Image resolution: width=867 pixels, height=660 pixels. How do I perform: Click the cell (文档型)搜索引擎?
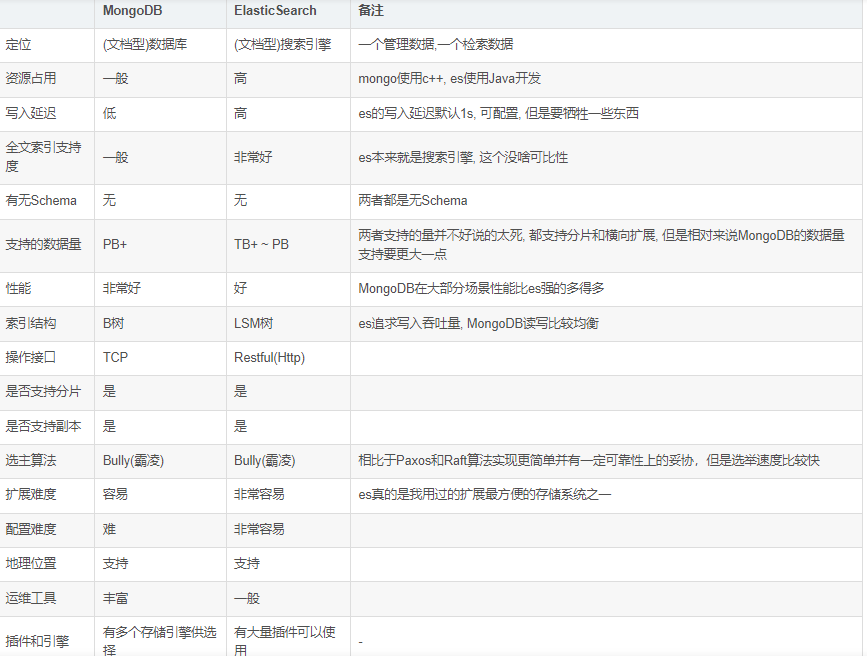click(x=283, y=44)
